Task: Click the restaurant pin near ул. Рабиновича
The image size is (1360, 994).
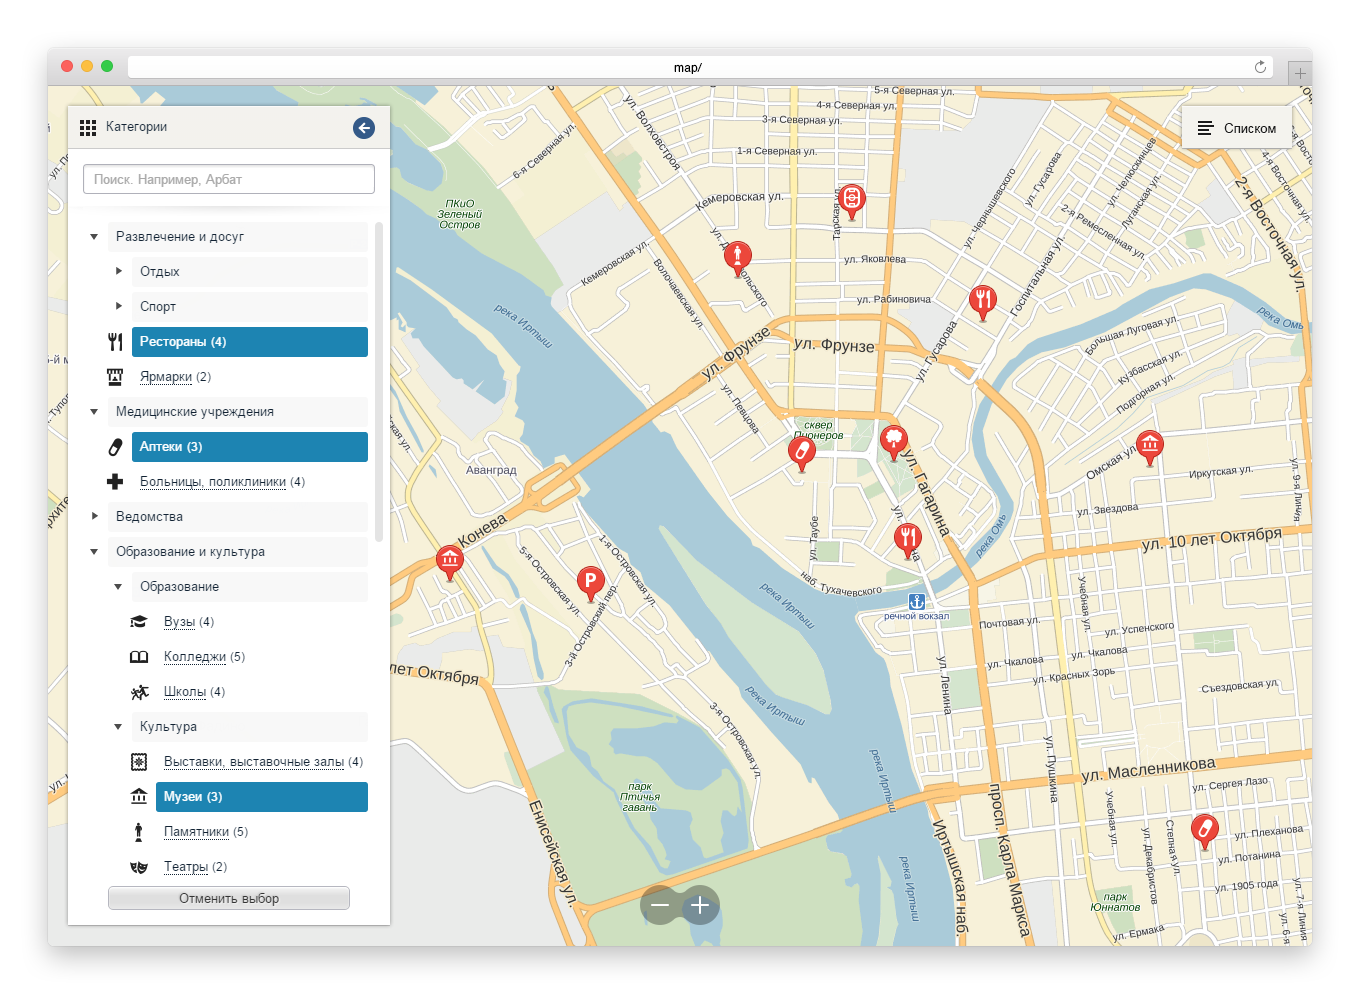Action: 983,302
